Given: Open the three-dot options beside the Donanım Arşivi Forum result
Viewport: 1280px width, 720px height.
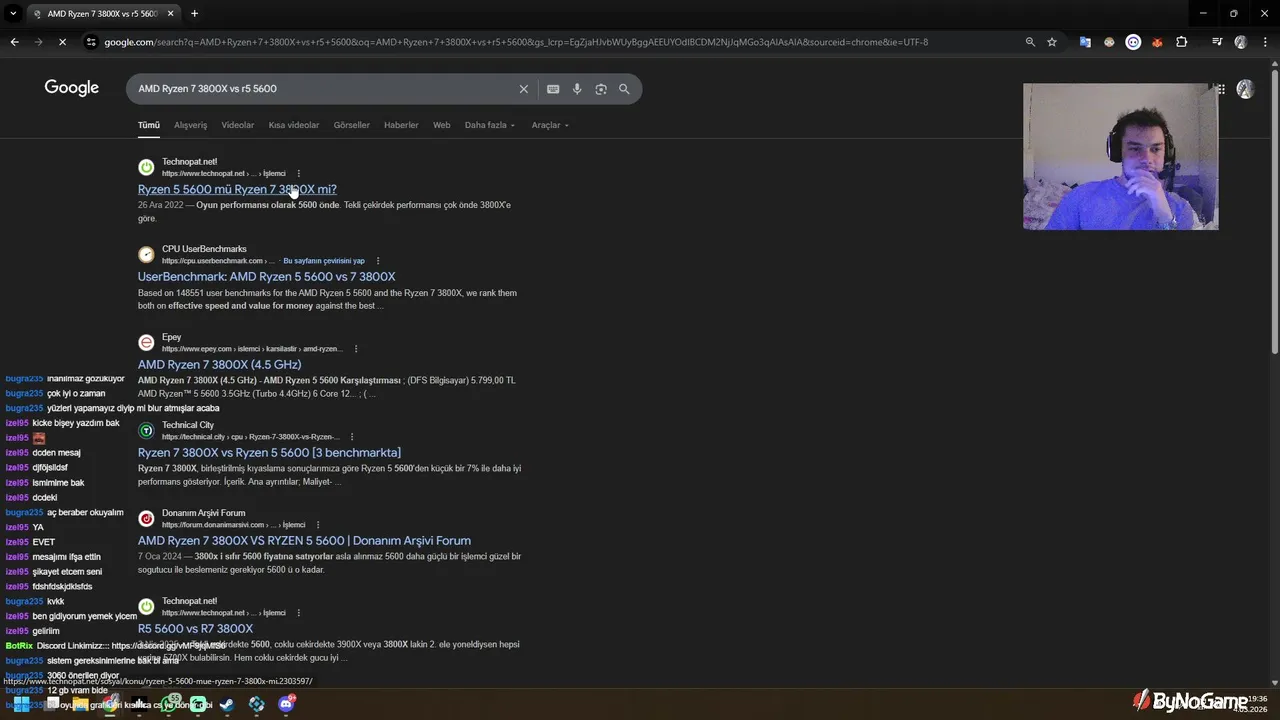Looking at the screenshot, I should click(318, 525).
